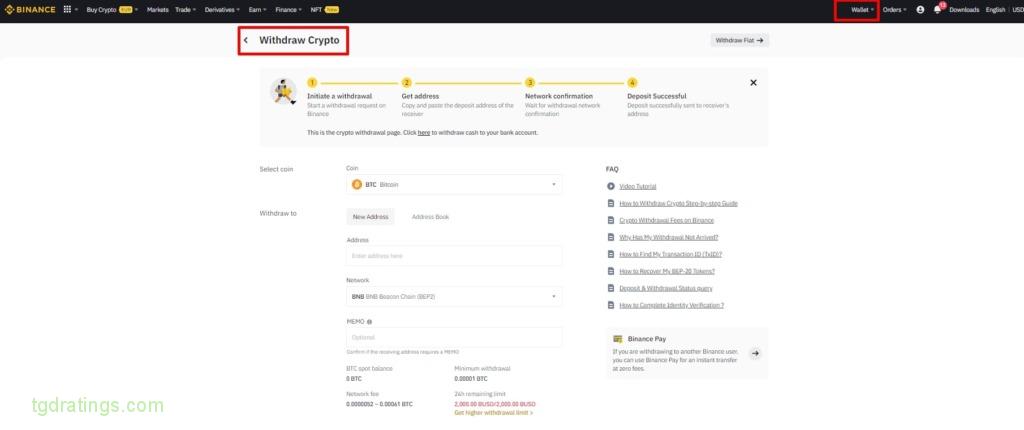
Task: Click the Binance logo
Action: (29, 10)
